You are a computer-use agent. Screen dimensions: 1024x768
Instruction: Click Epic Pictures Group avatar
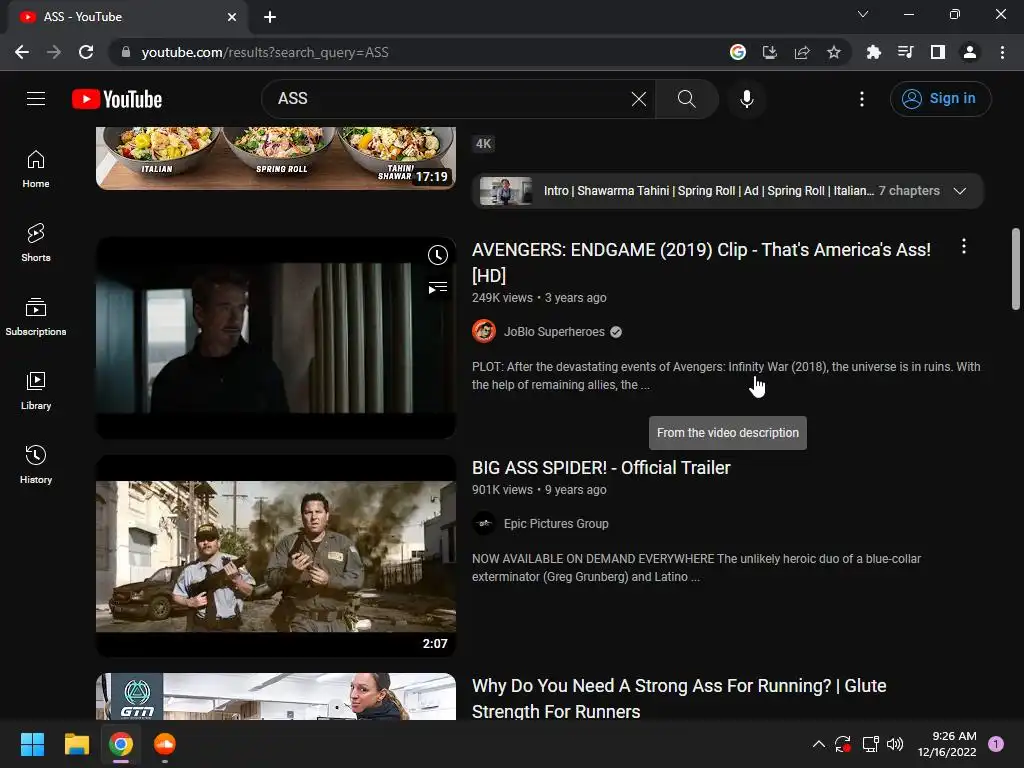click(x=484, y=524)
